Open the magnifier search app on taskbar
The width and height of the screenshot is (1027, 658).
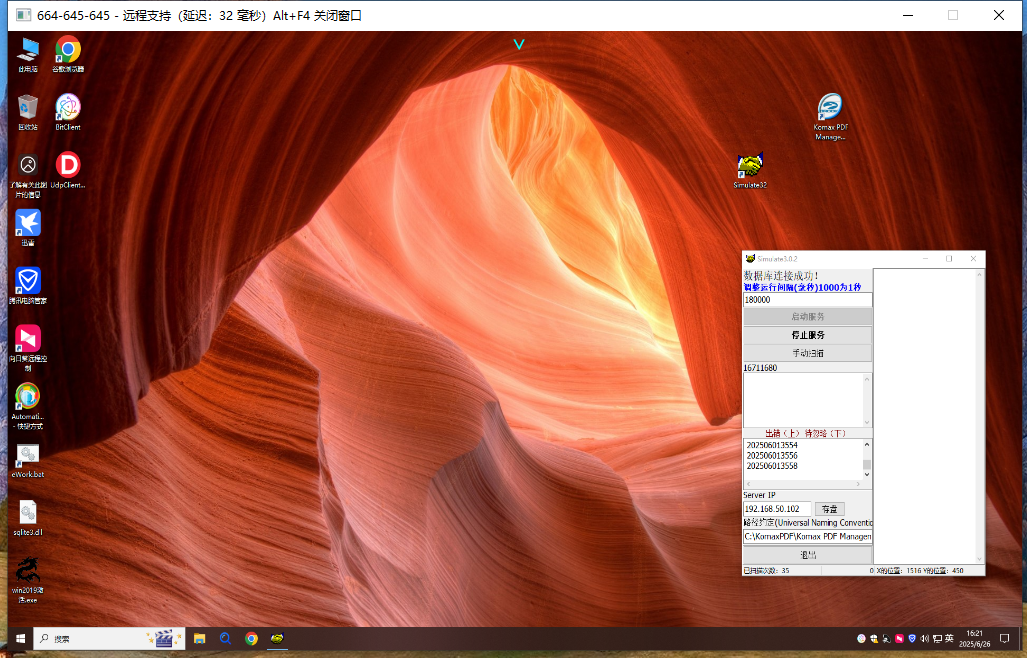coord(225,638)
